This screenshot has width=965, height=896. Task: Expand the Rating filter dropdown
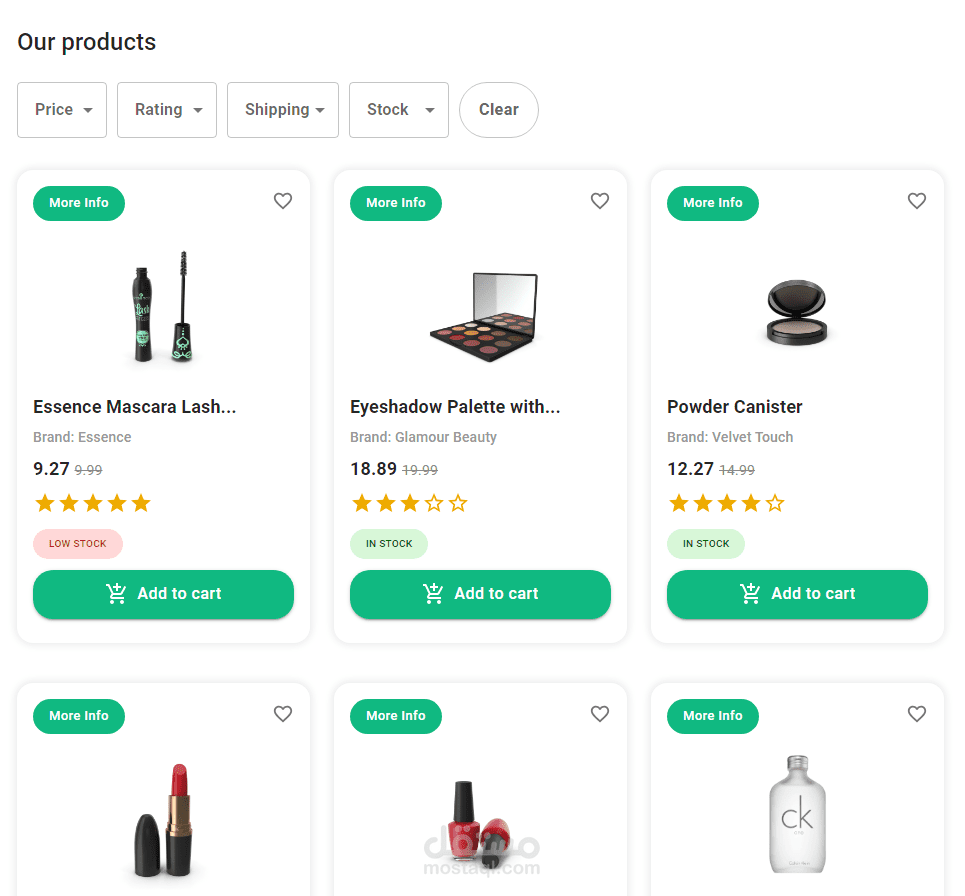tap(167, 110)
